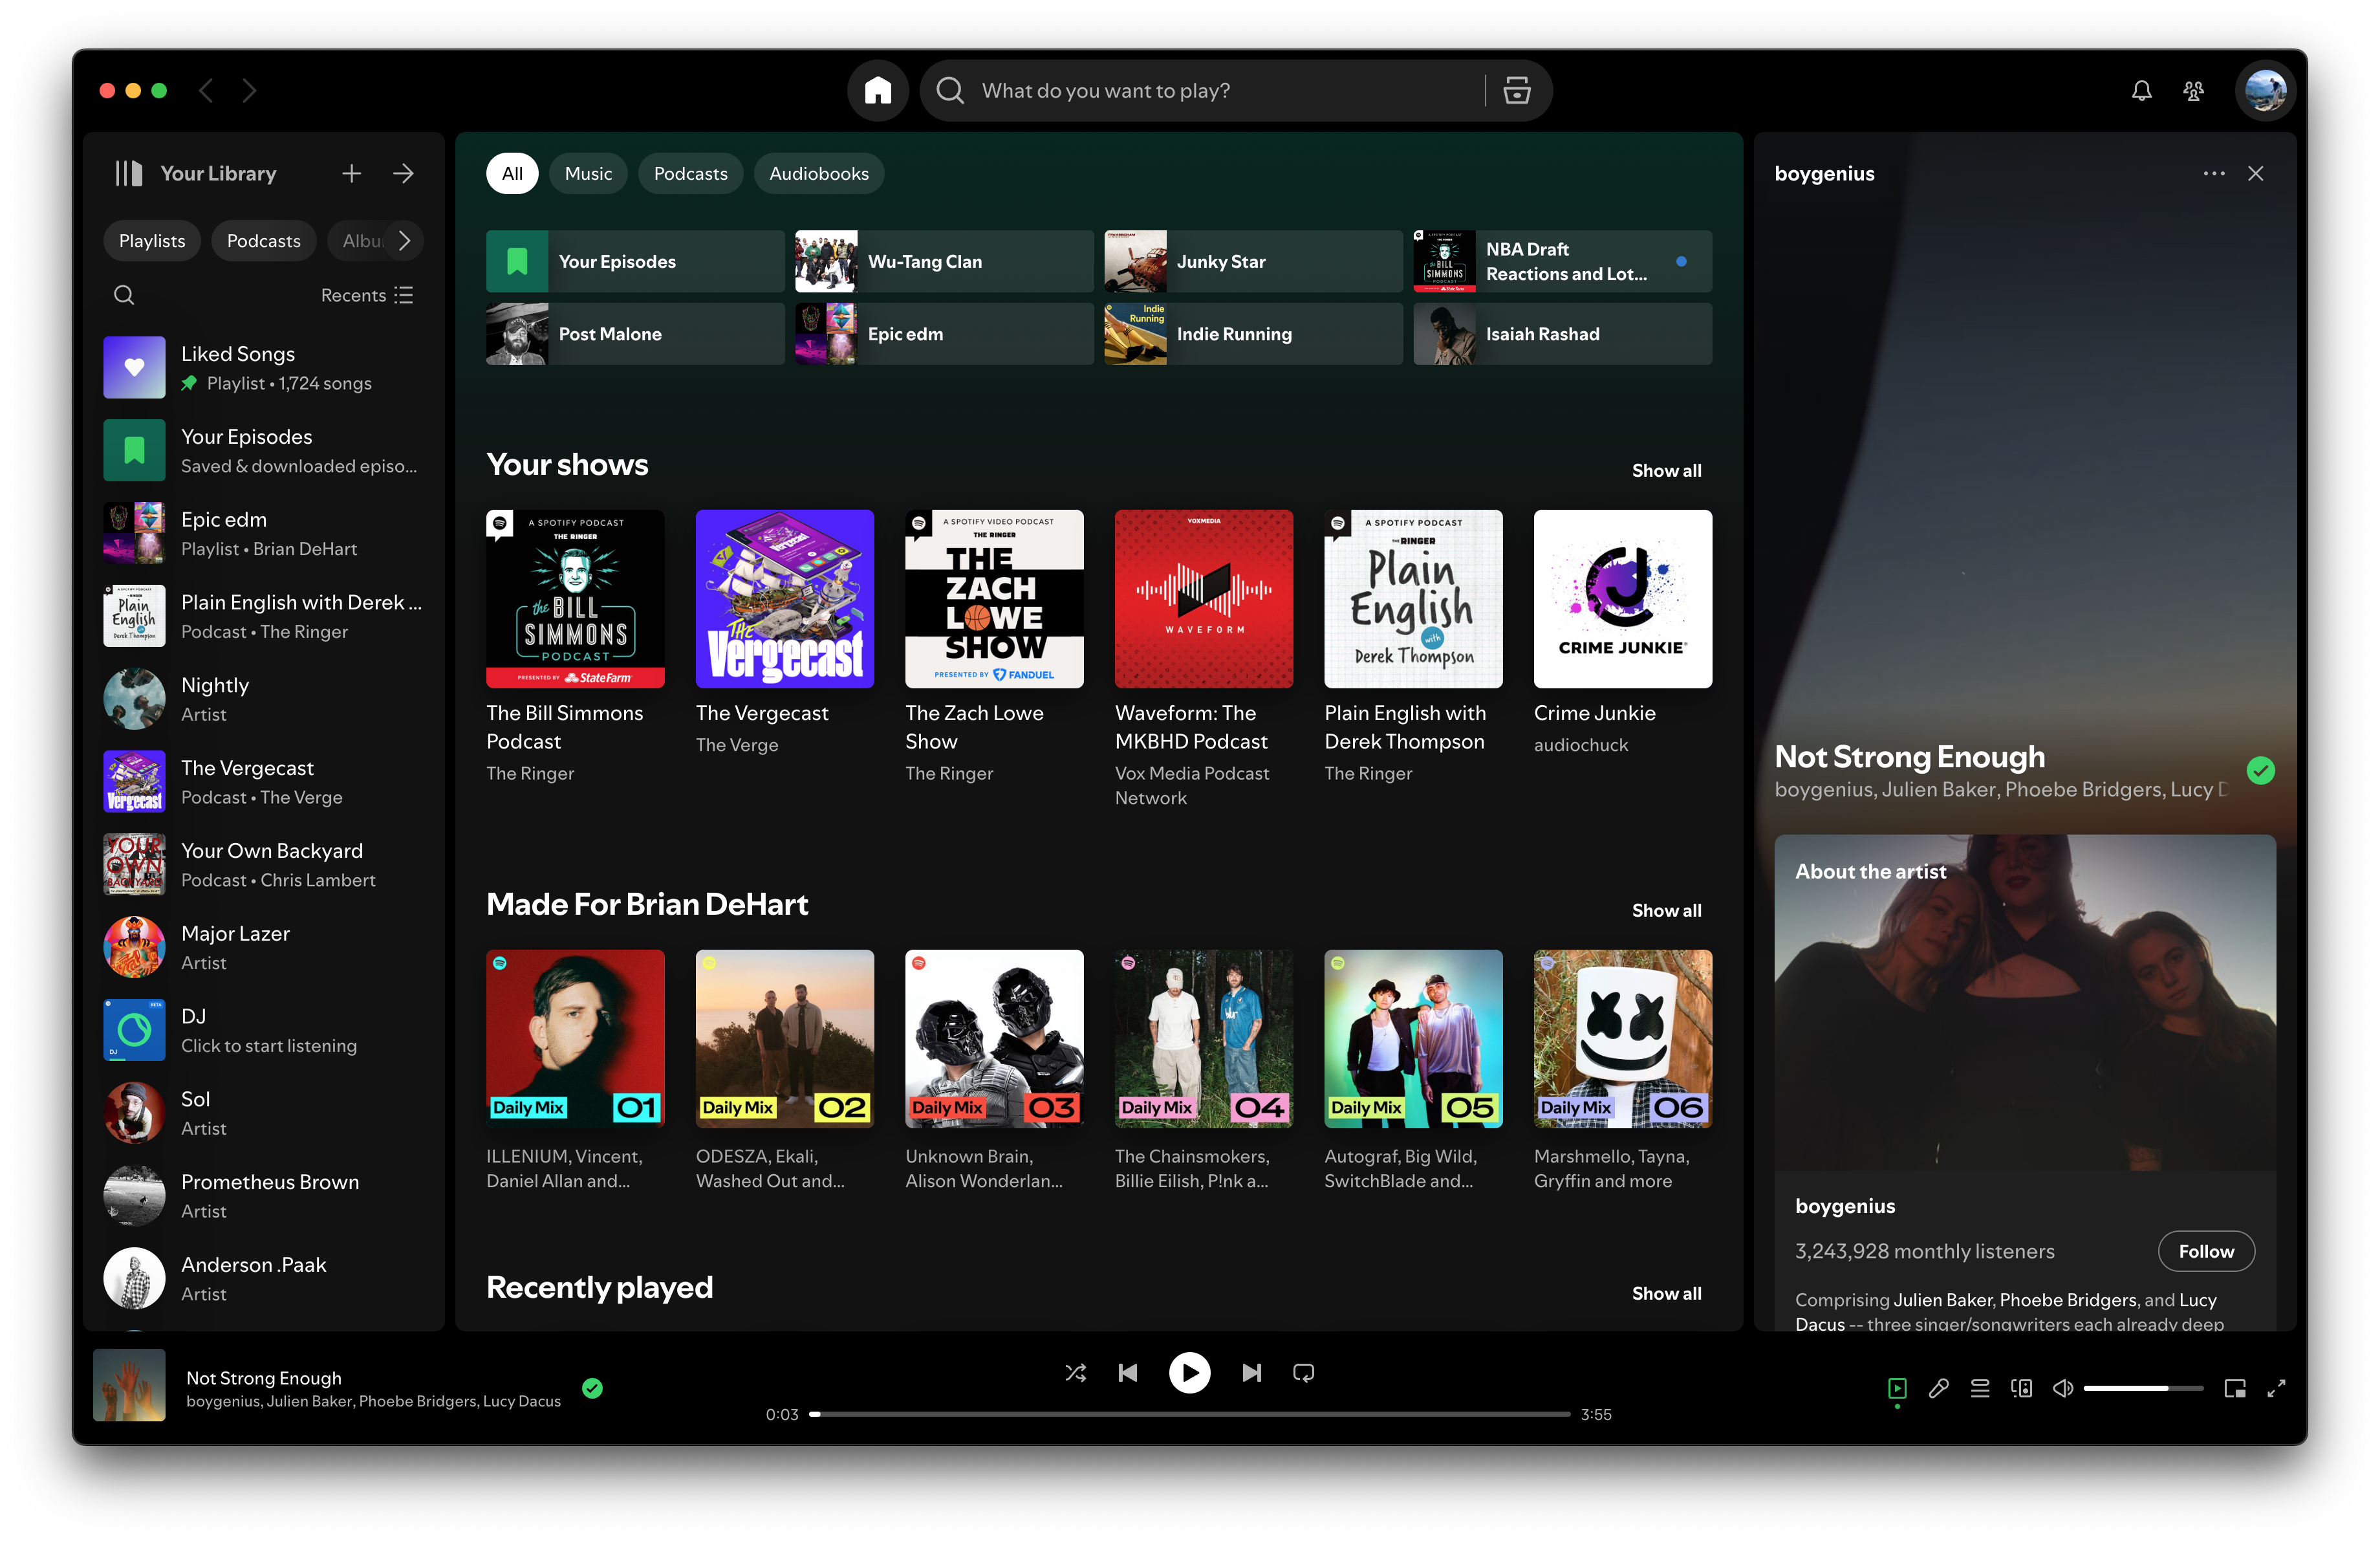Toggle shuffle playback

pyautogui.click(x=1075, y=1372)
